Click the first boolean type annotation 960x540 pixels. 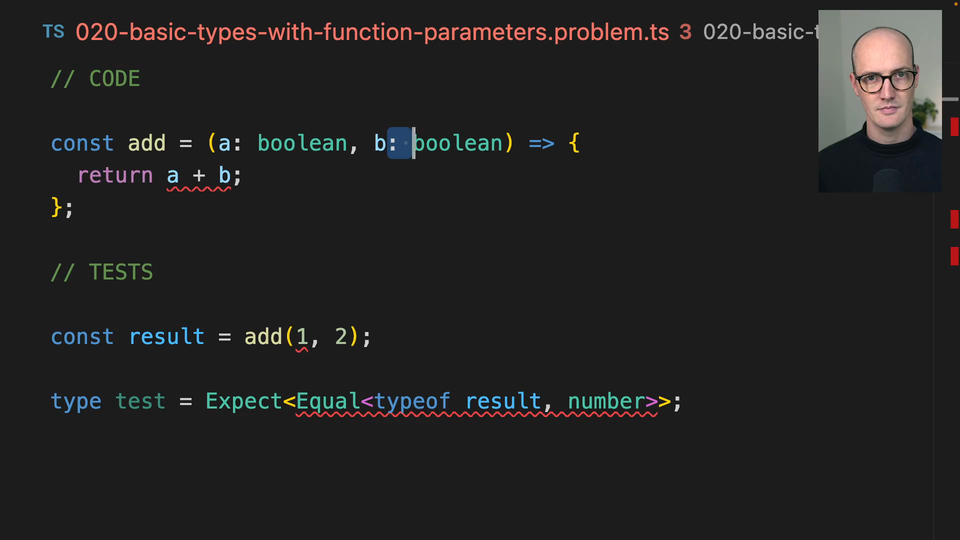click(x=301, y=143)
